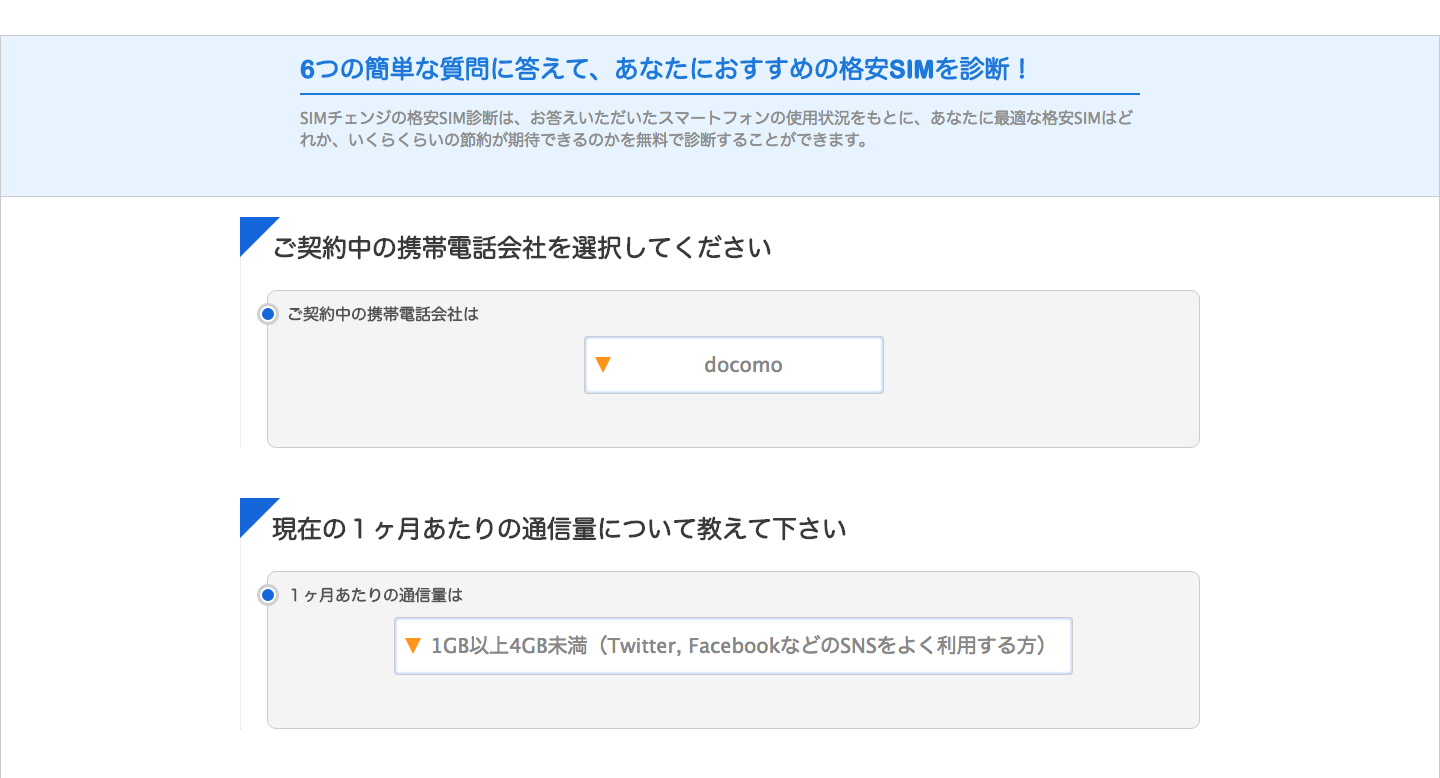Select the １ヶ月あたりの通信量は radio button

tap(267, 595)
